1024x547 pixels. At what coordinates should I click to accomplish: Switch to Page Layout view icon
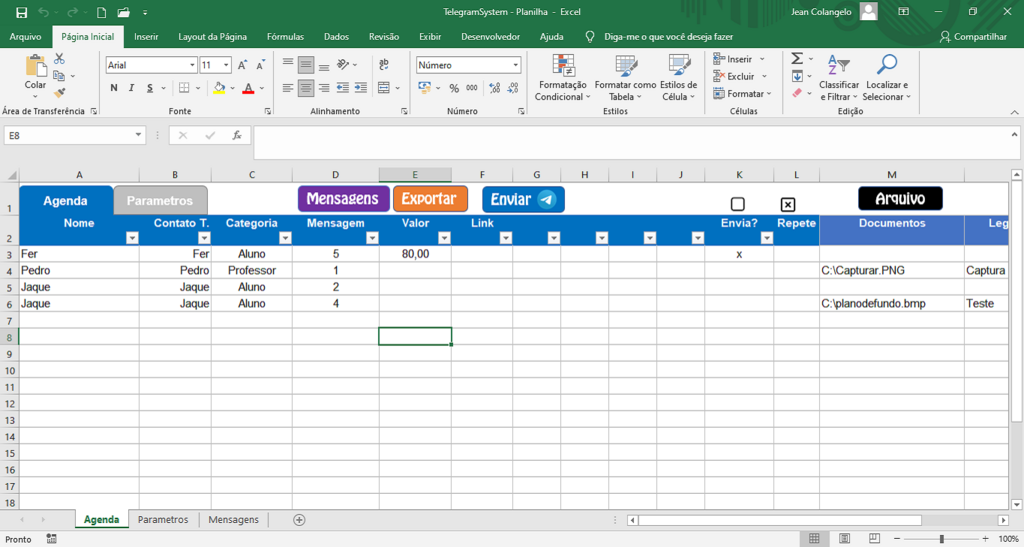point(846,539)
